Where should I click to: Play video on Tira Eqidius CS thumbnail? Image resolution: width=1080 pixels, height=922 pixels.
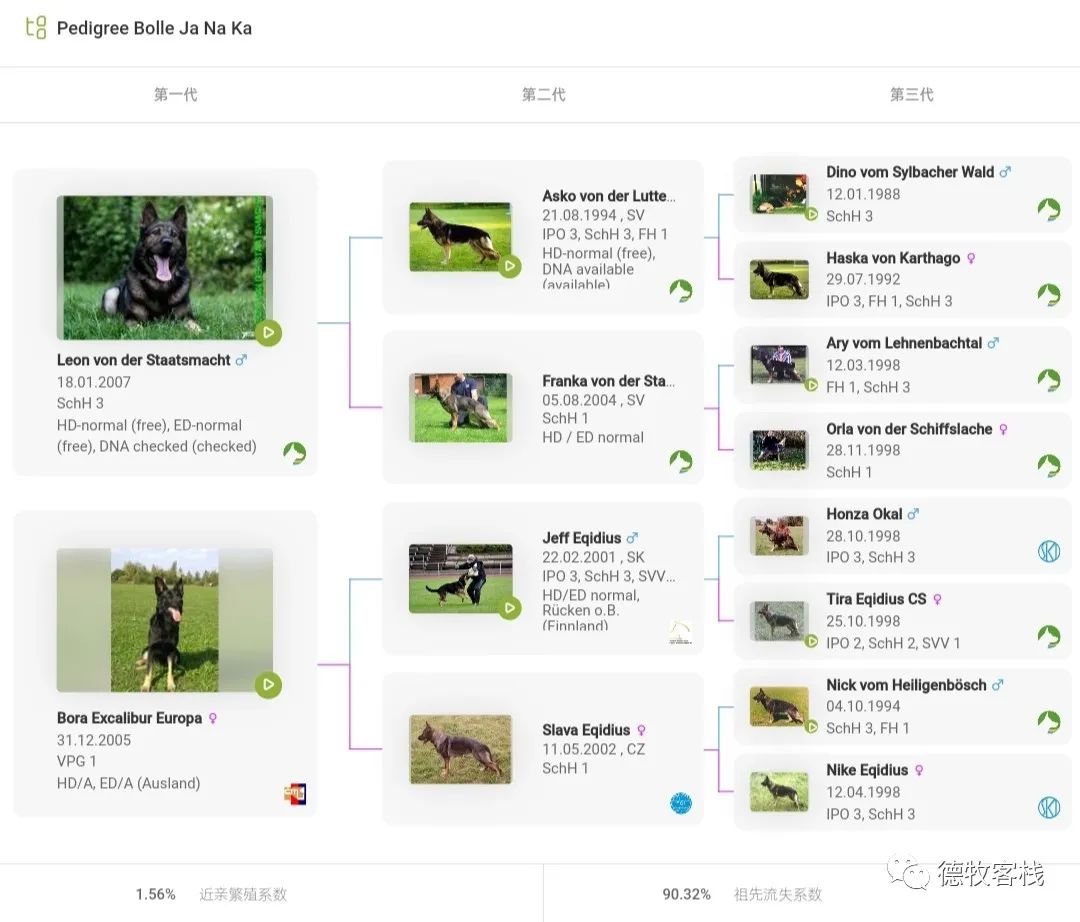(x=812, y=641)
